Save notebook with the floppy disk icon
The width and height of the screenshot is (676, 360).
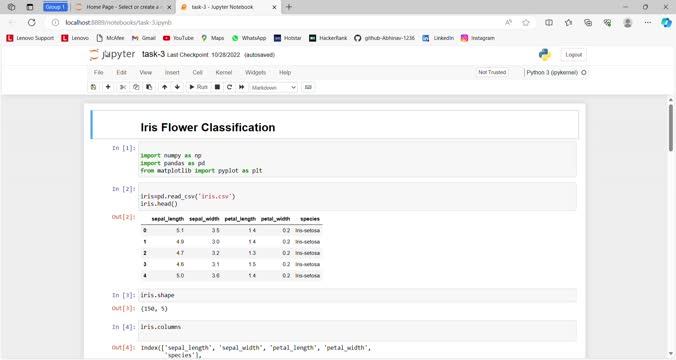point(94,87)
